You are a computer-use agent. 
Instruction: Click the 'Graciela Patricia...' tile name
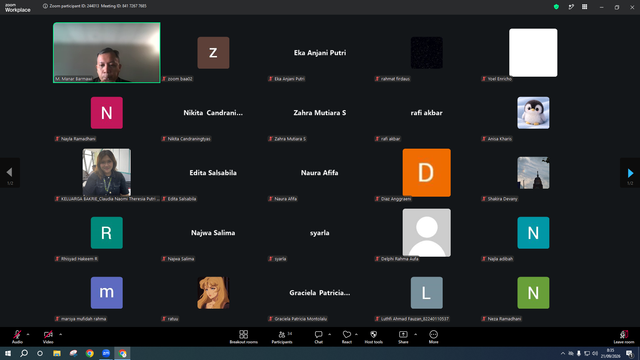click(320, 293)
